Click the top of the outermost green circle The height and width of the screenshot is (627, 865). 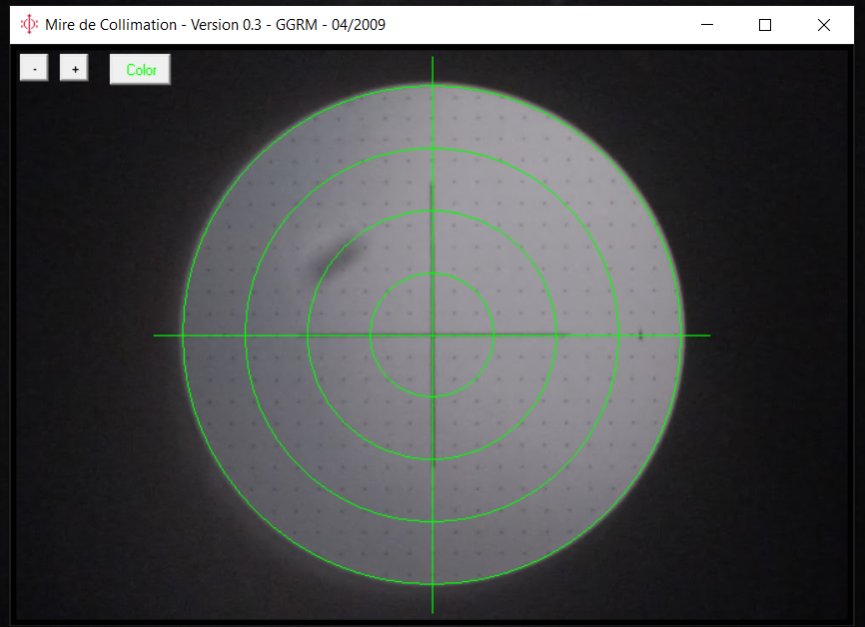coord(432,85)
